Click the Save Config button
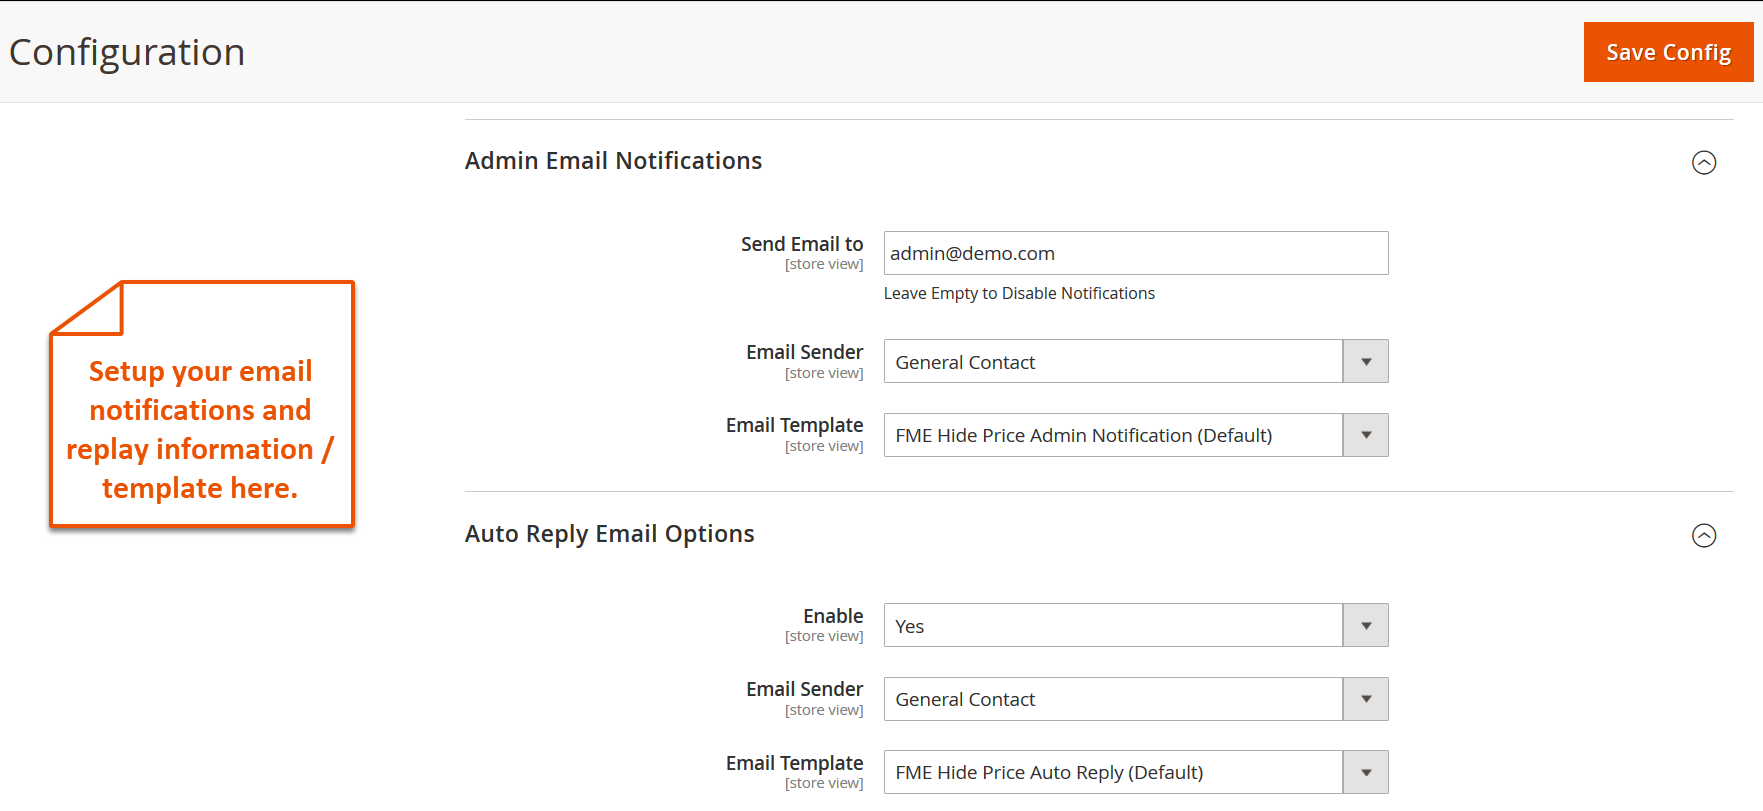Screen dimensions: 1763x811 (1668, 52)
